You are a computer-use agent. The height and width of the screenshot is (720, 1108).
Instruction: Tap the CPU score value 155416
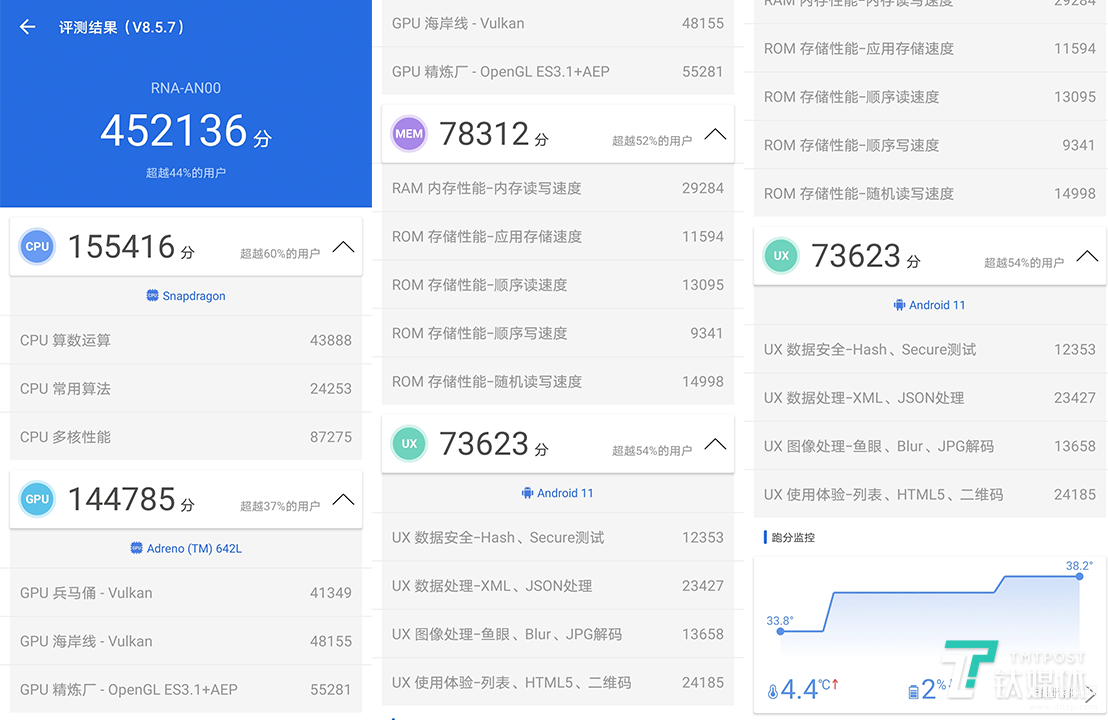coord(122,247)
